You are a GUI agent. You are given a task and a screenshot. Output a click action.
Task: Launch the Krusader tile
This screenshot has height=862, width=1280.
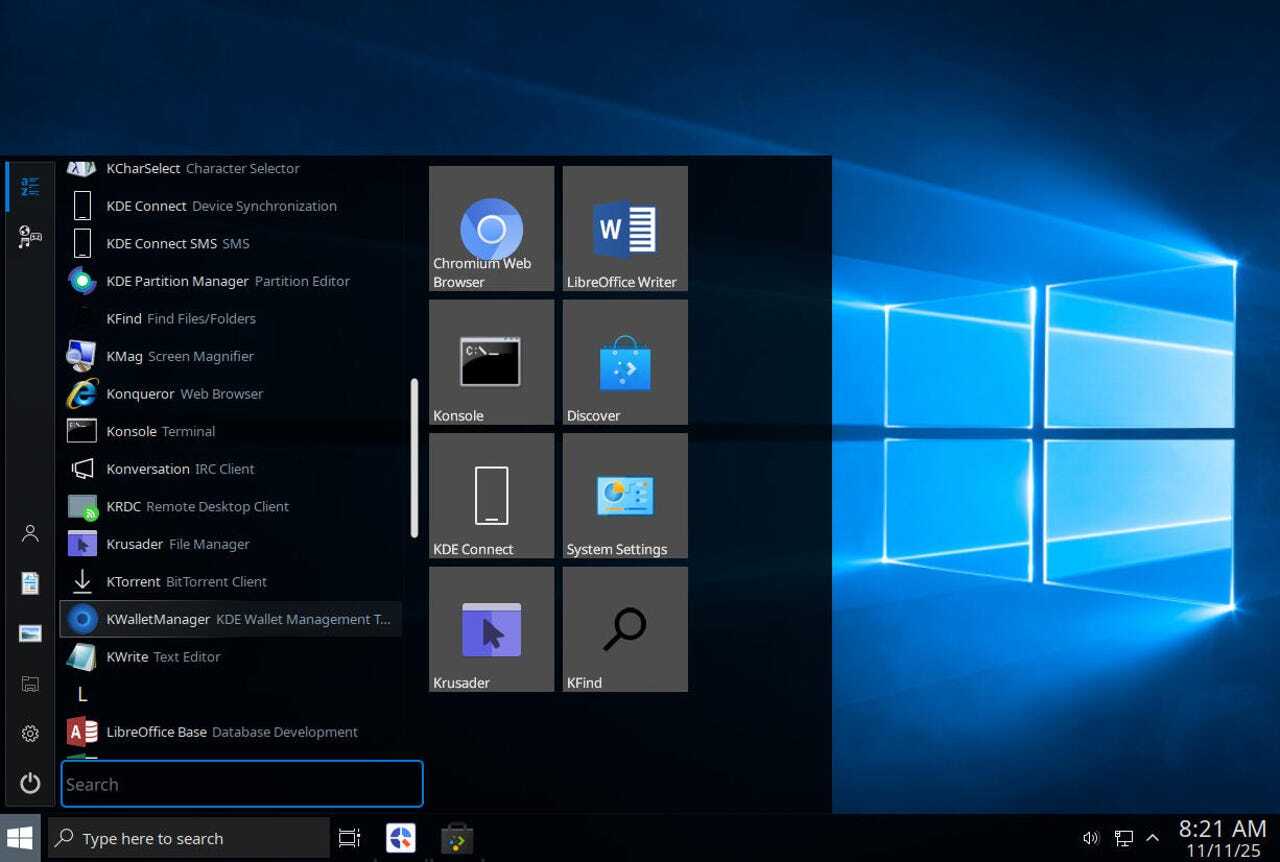(491, 629)
